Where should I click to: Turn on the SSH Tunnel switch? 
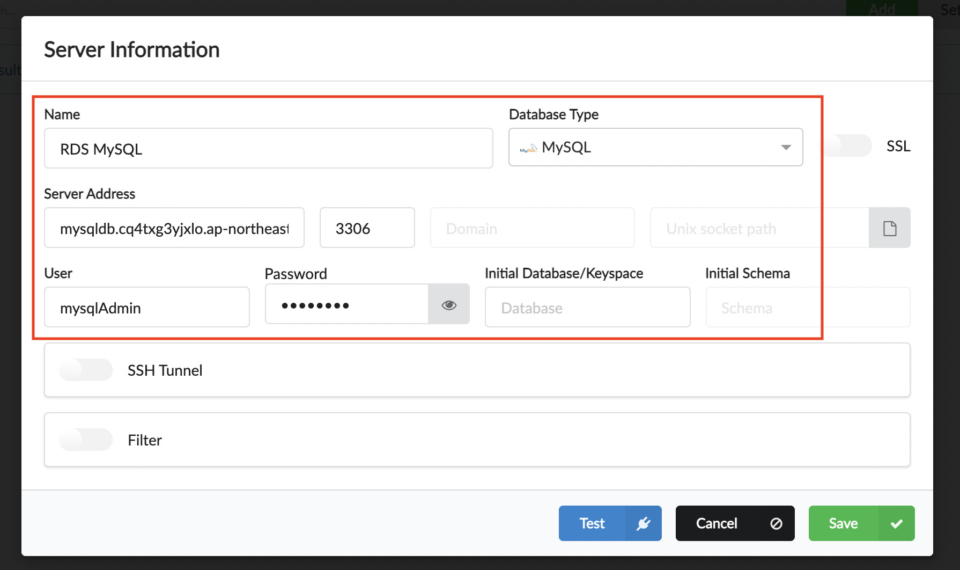tap(86, 370)
